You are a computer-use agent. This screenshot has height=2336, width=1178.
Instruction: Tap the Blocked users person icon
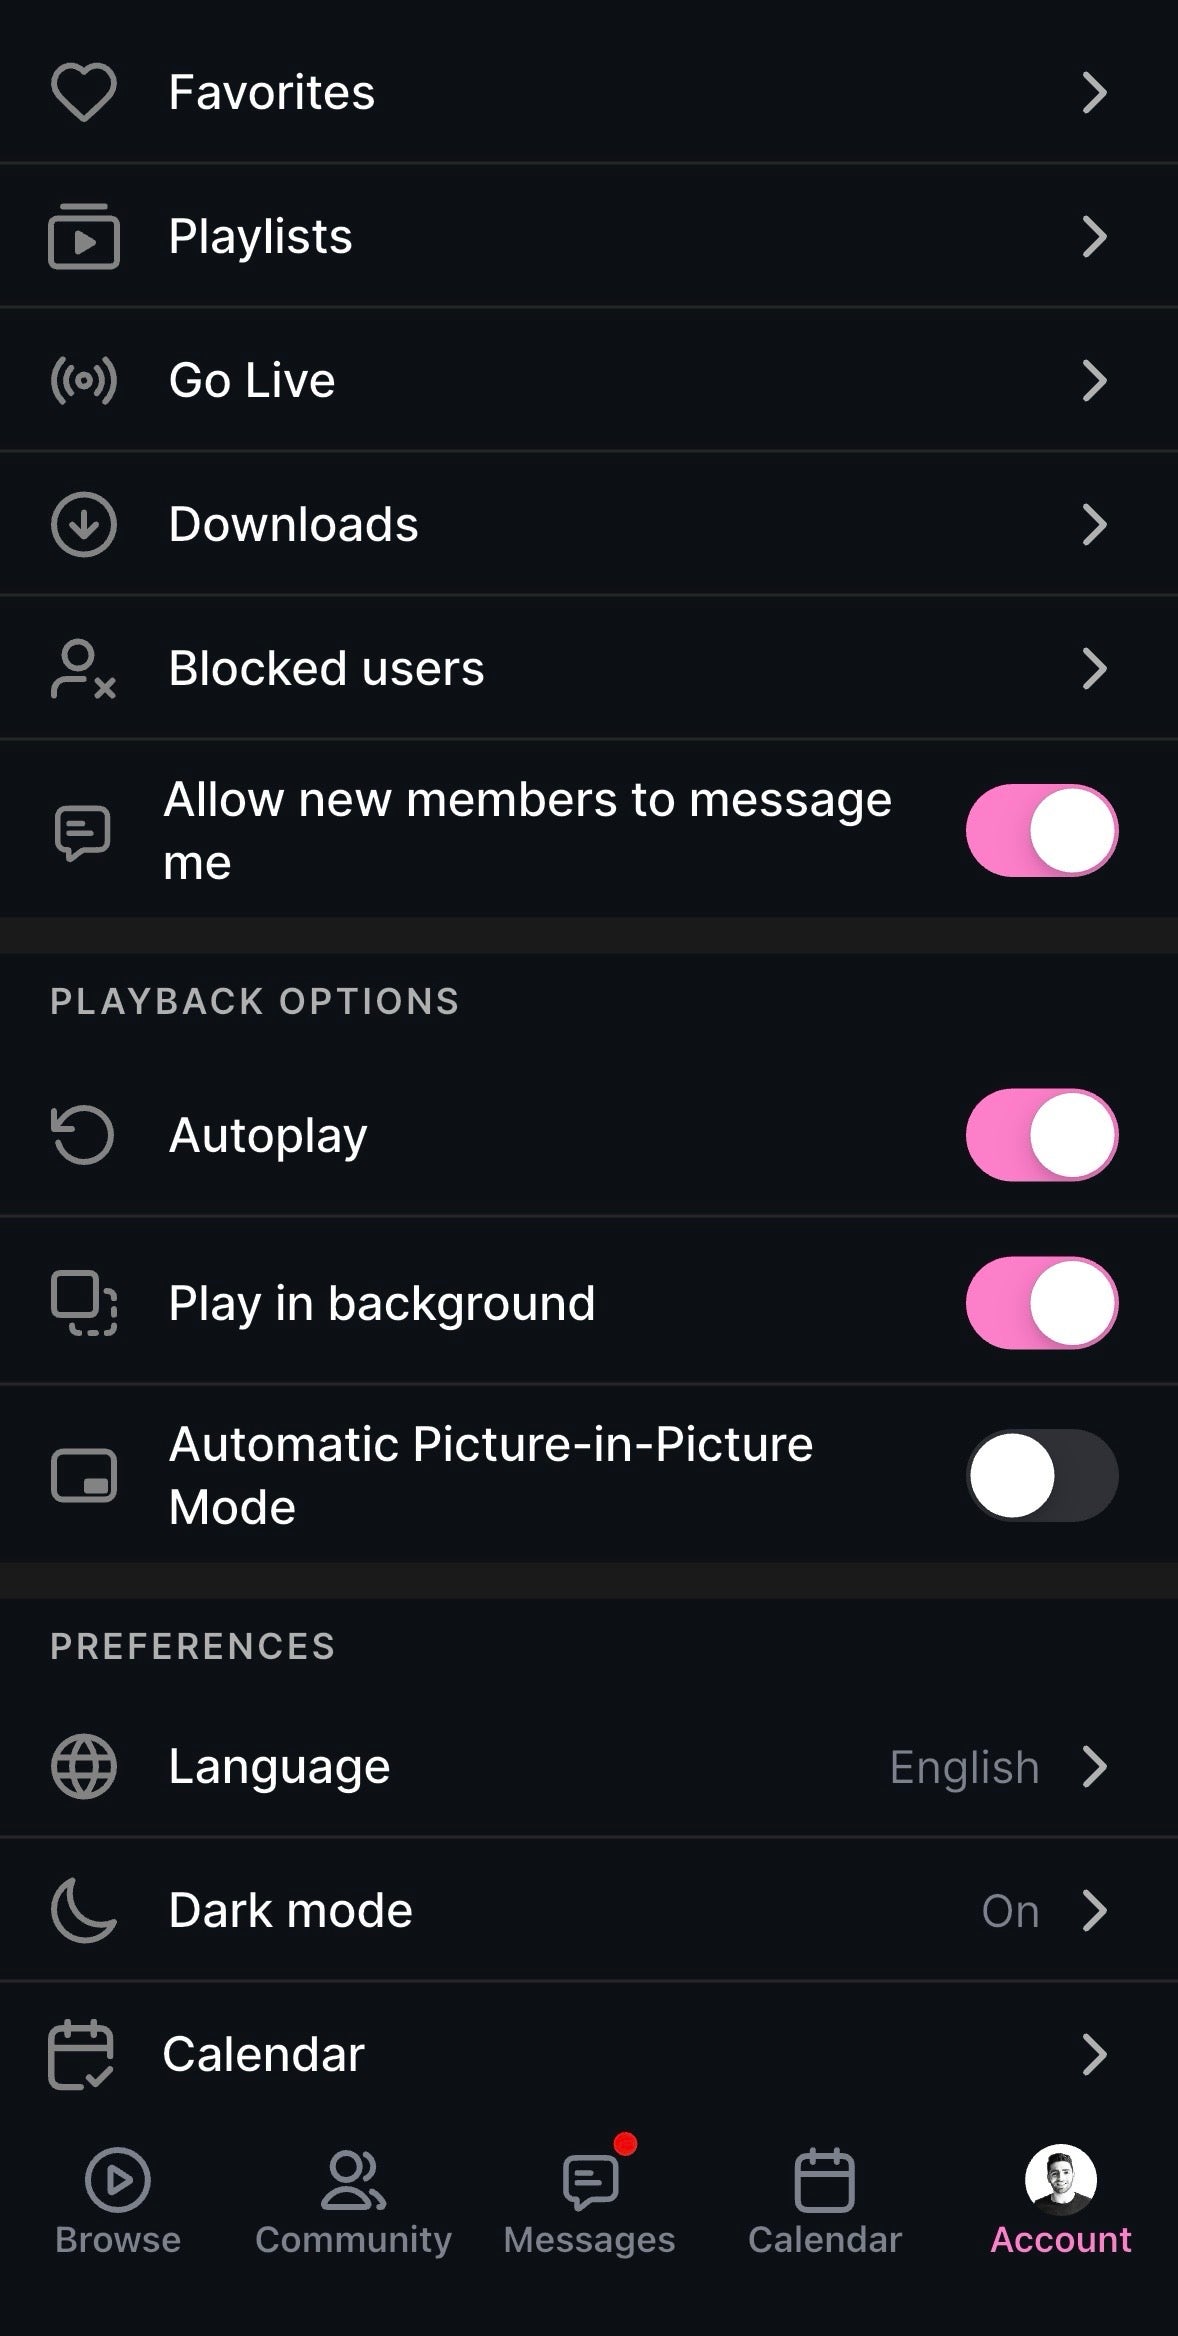[84, 669]
